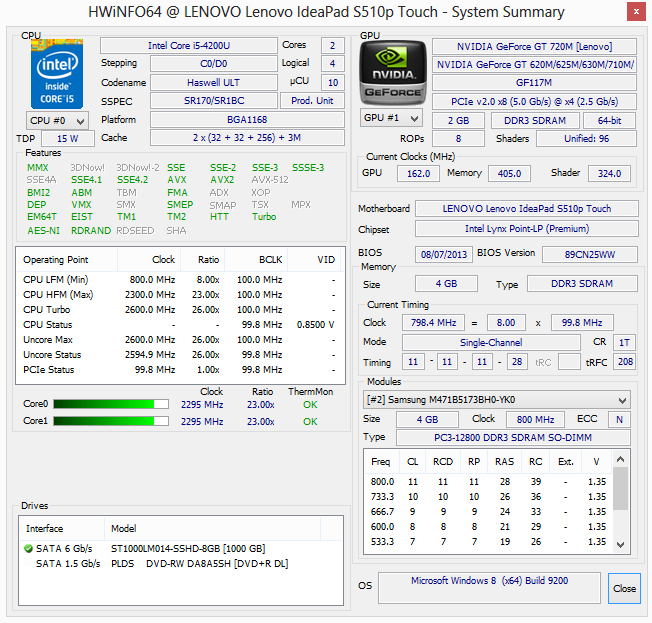Click the scroll down arrow in memory timings
The height and width of the screenshot is (623, 652).
click(620, 544)
